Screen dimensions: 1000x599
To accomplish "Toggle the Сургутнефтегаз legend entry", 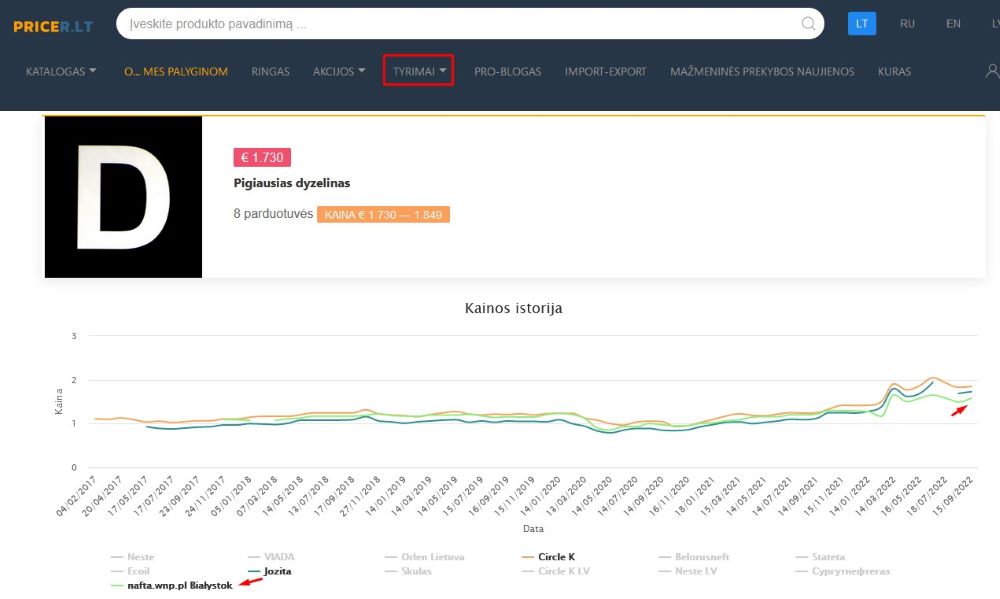I will pos(842,571).
